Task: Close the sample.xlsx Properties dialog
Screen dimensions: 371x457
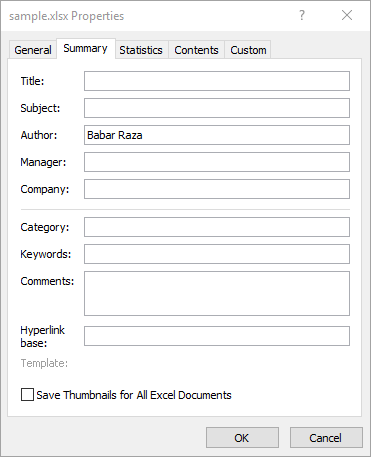Action: 347,15
